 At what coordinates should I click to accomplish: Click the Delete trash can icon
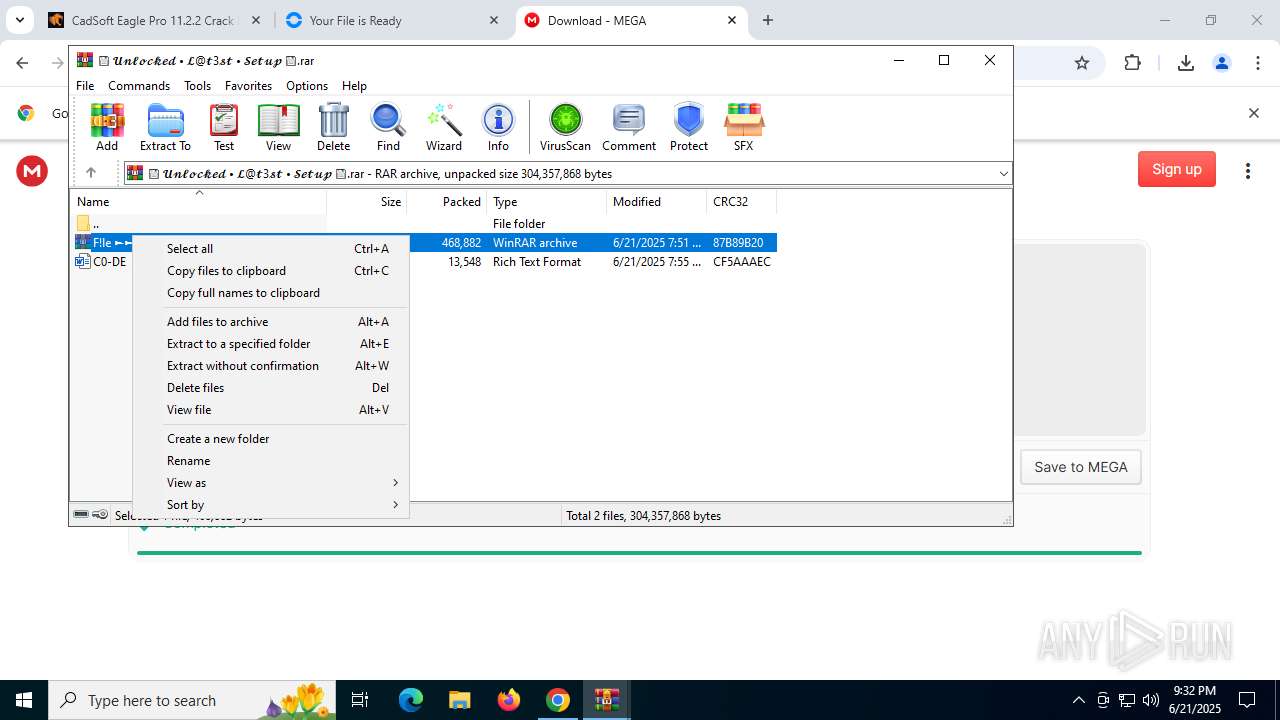333,127
